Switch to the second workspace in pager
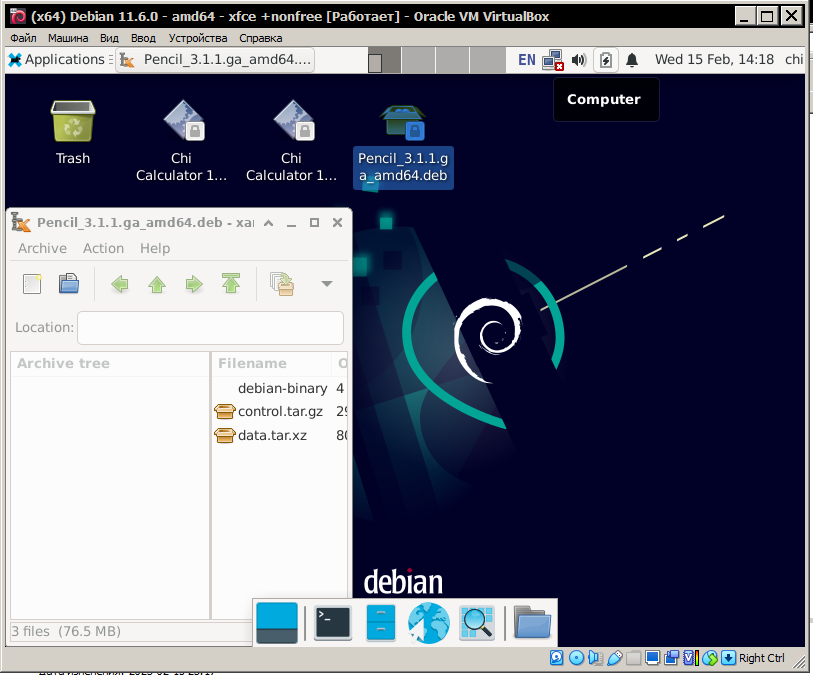 [418, 60]
